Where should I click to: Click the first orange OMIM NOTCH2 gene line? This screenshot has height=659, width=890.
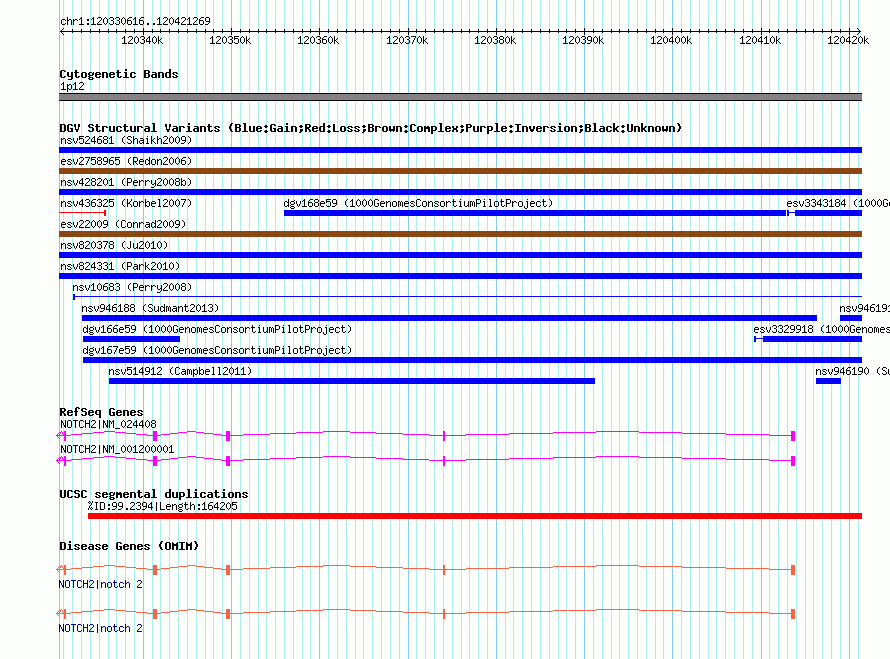[x=426, y=569]
